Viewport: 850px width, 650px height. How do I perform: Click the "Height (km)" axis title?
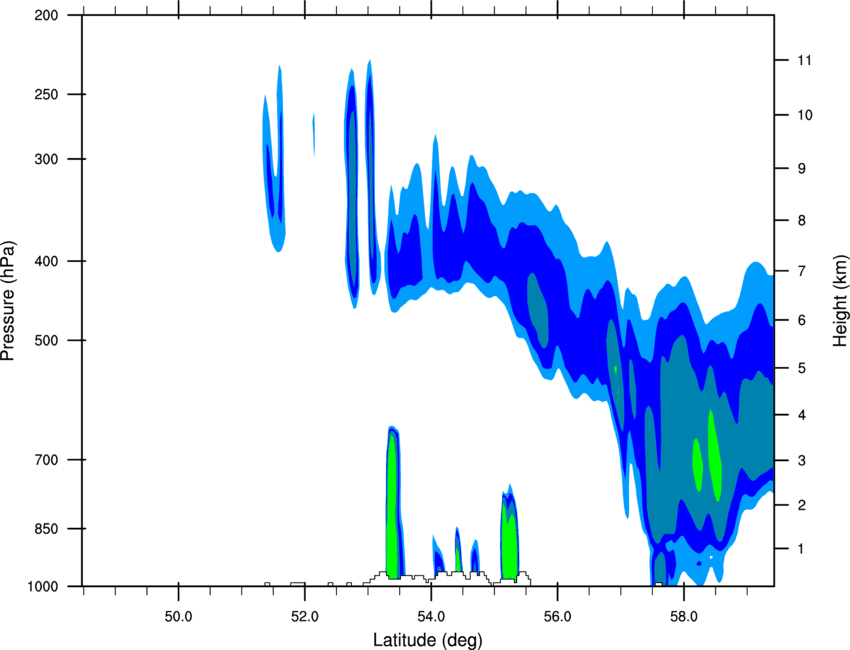point(840,300)
